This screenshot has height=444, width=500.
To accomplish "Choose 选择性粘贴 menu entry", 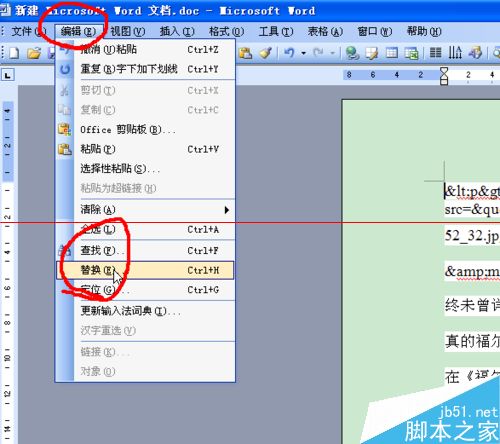I will [146, 169].
